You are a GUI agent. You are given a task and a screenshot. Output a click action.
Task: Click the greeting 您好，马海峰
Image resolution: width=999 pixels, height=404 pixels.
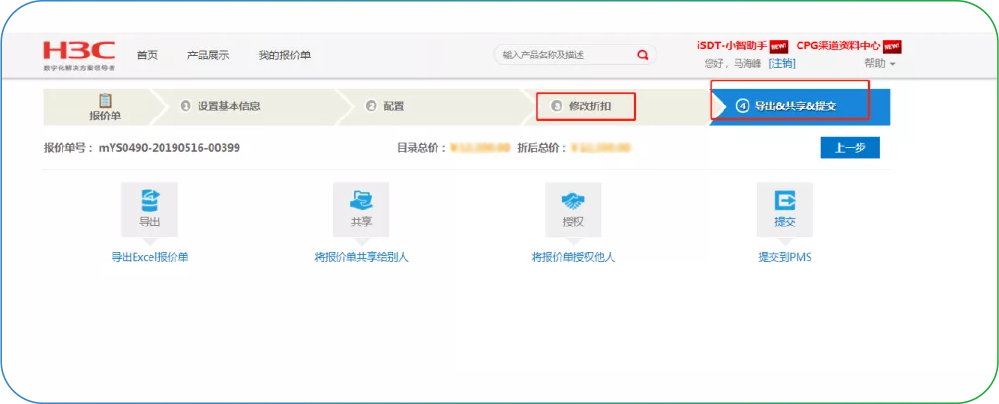point(733,64)
